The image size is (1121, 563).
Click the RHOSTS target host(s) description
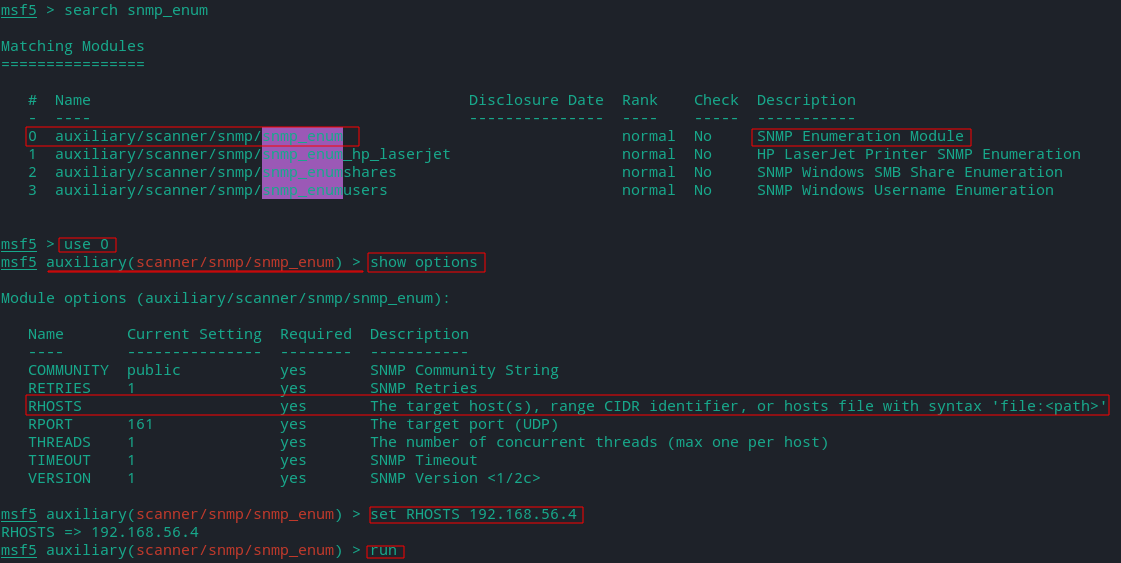tap(739, 406)
